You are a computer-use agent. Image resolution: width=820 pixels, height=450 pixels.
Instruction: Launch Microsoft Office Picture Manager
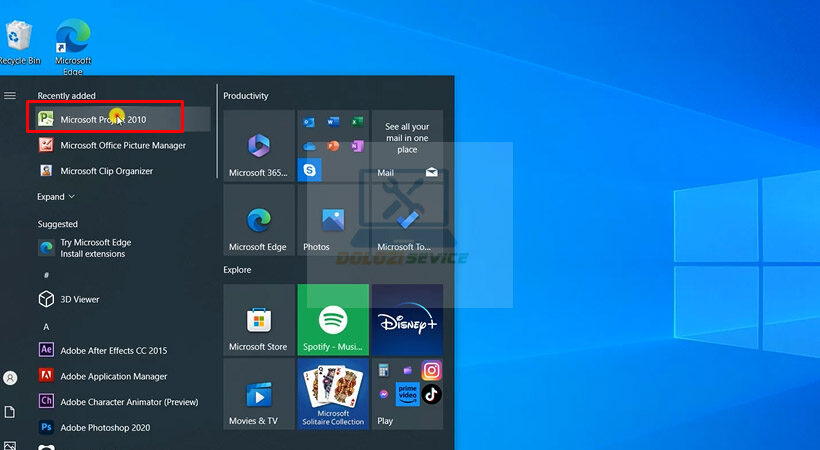tap(122, 145)
